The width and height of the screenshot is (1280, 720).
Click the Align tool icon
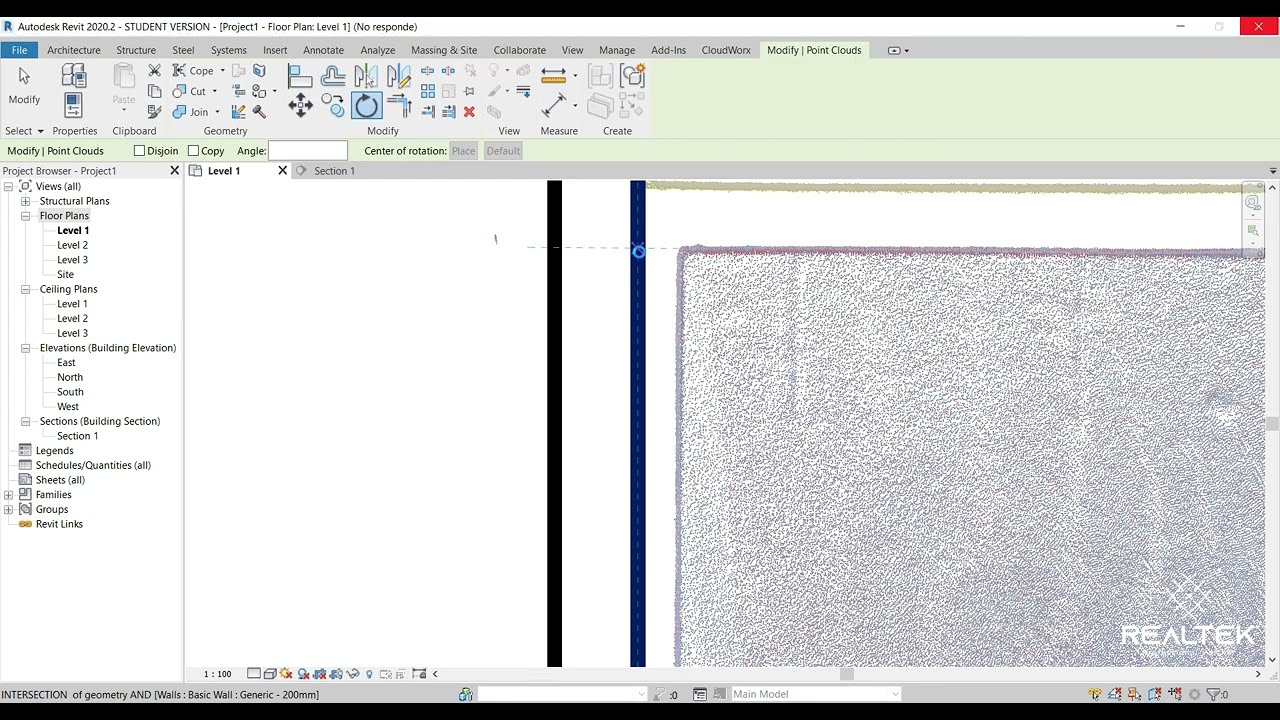click(300, 76)
